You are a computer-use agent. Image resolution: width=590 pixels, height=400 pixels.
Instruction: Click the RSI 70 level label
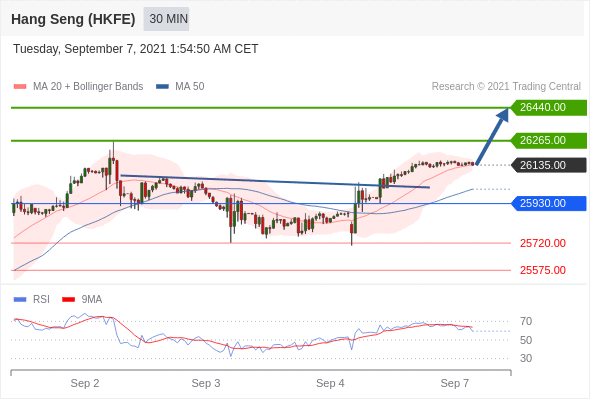pyautogui.click(x=526, y=321)
